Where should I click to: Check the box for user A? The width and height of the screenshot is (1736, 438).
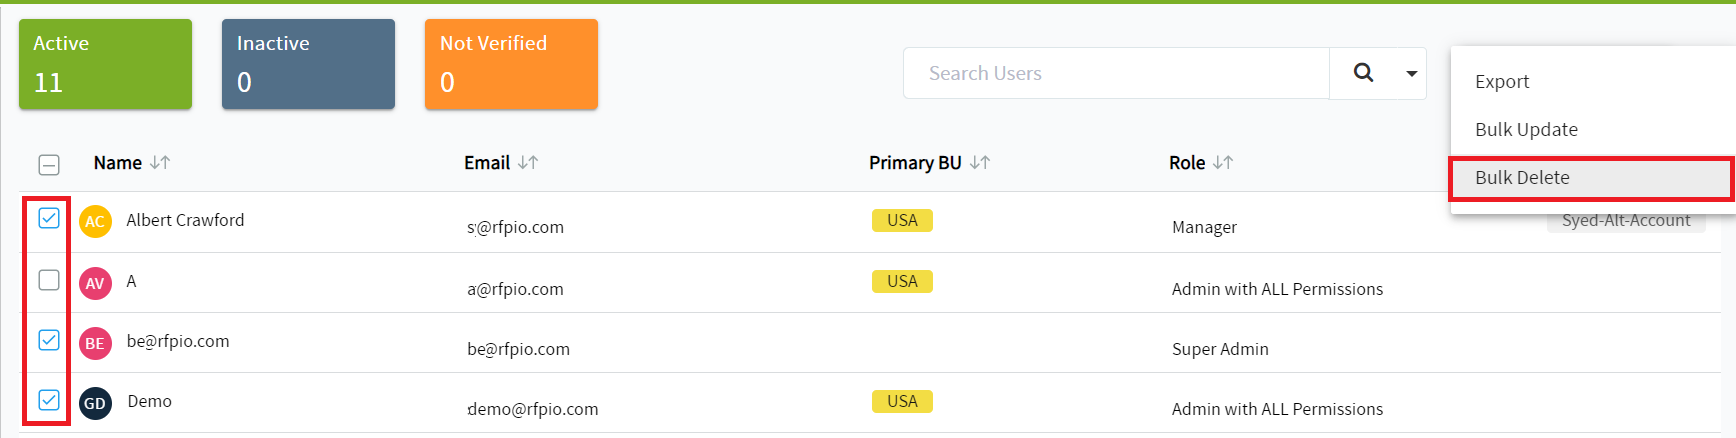49,280
